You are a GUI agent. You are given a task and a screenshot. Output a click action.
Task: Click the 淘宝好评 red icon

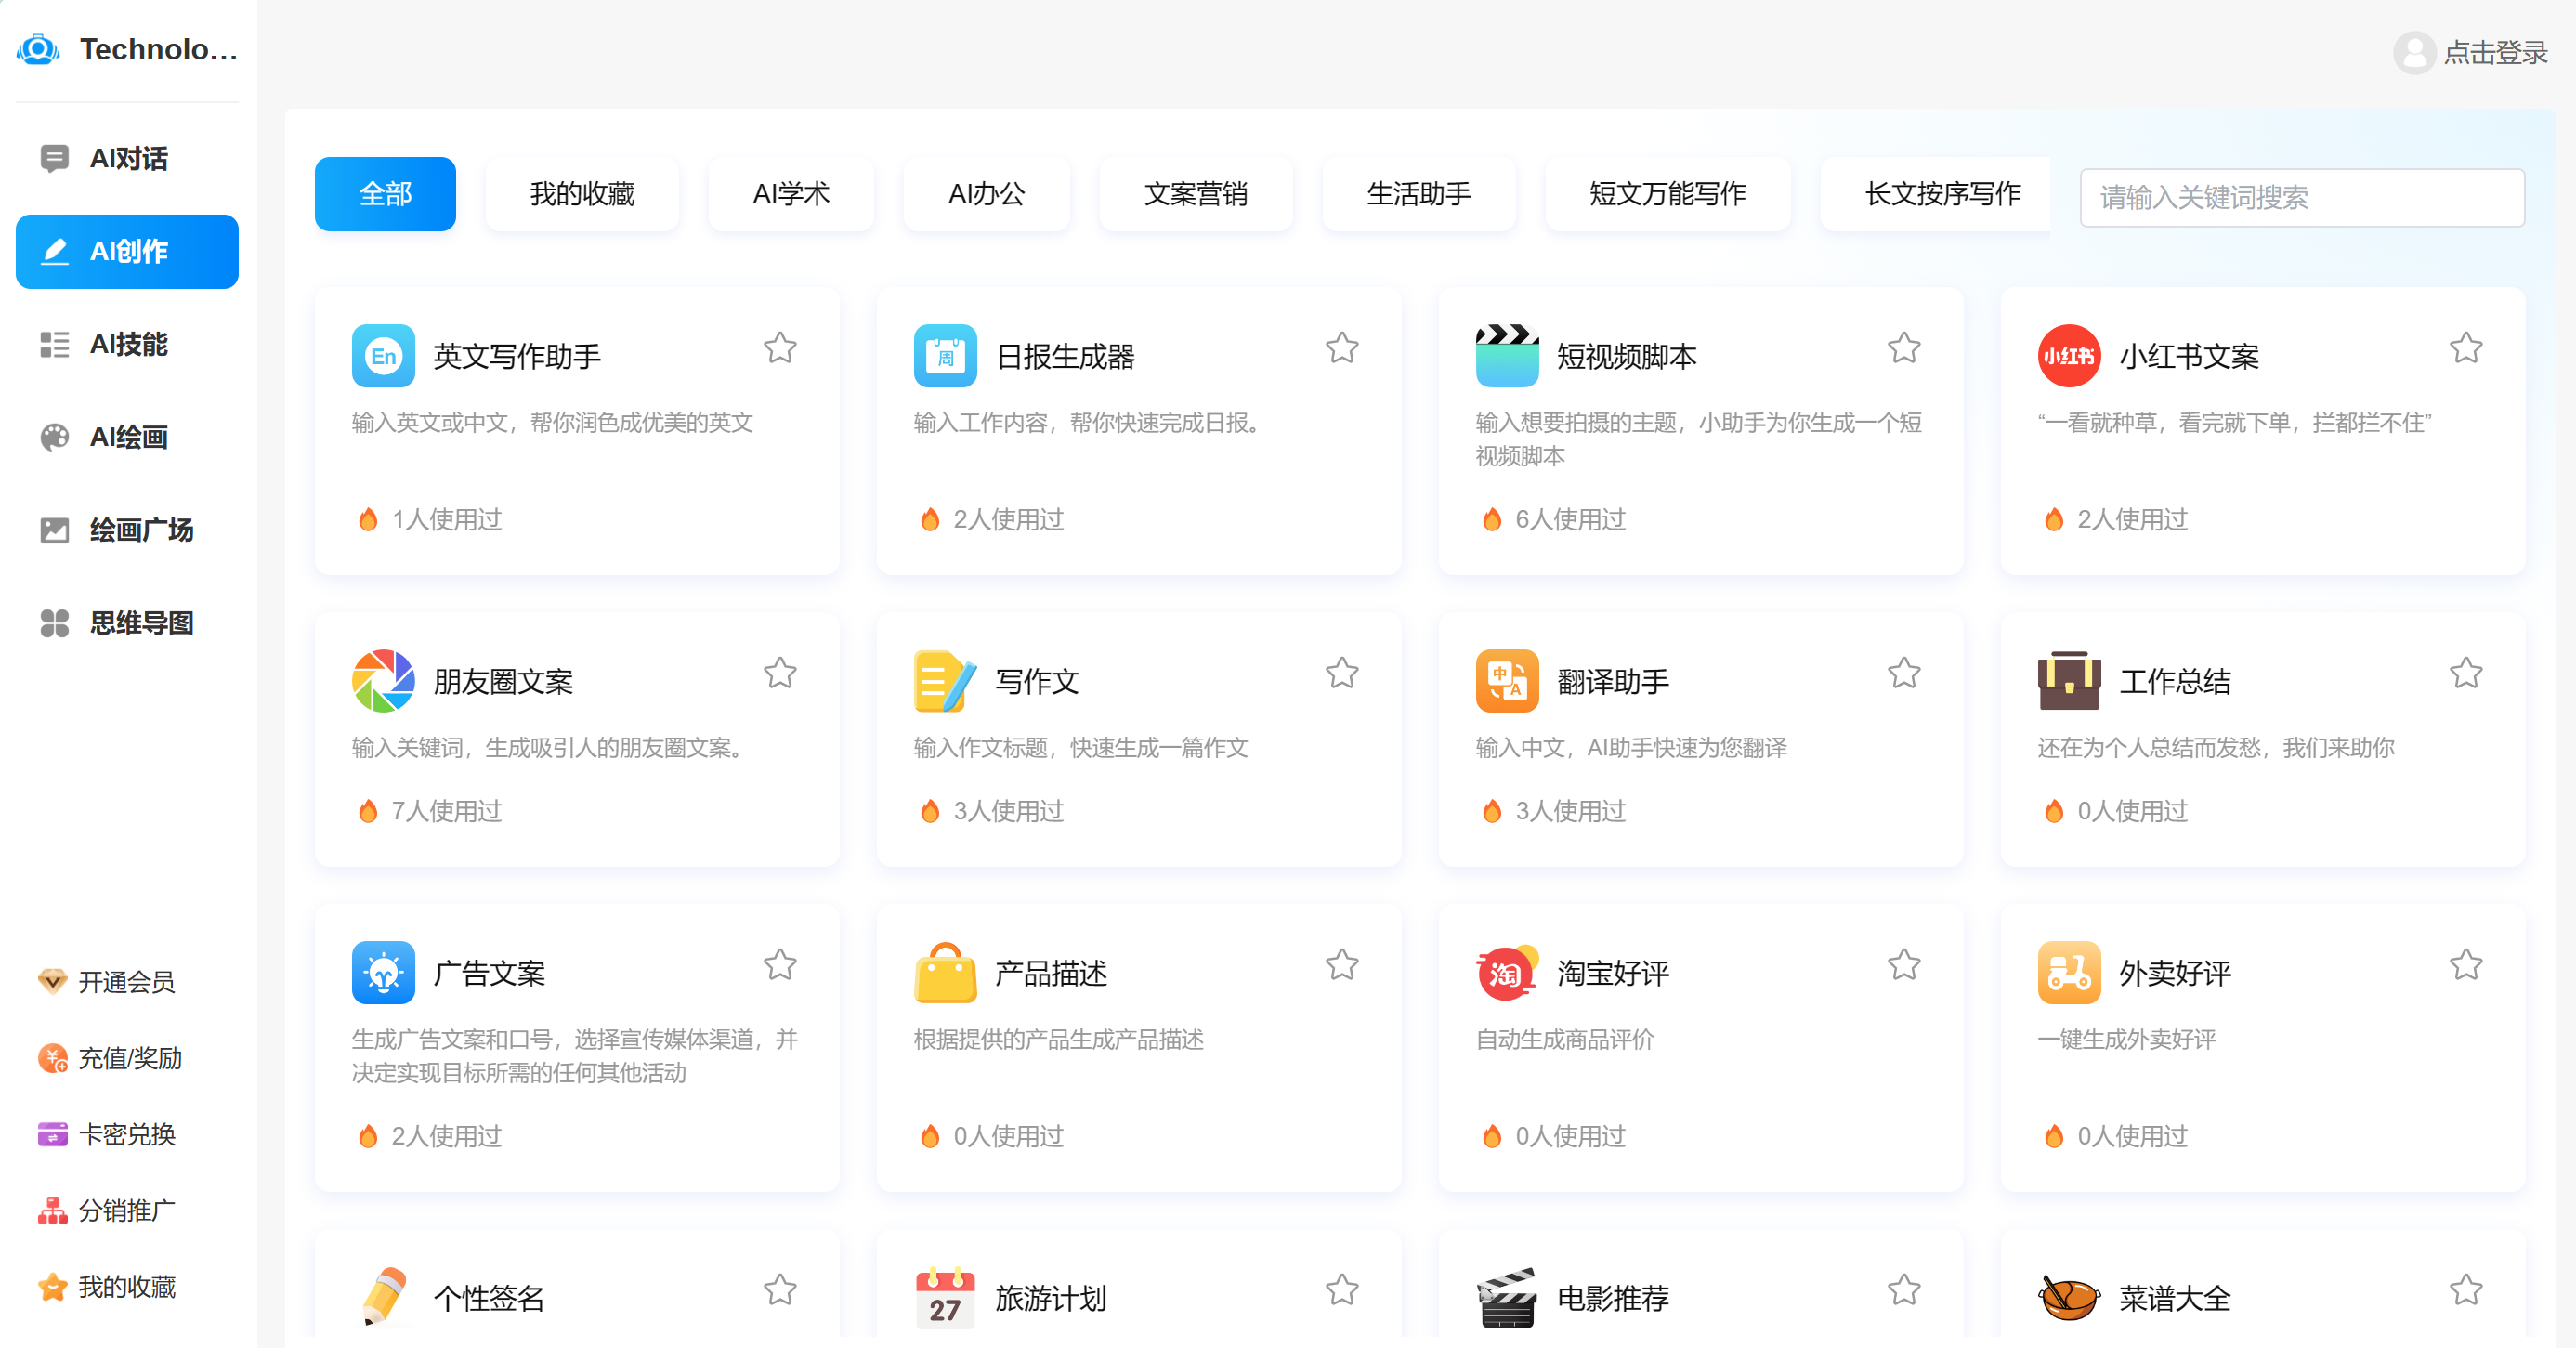(1507, 973)
